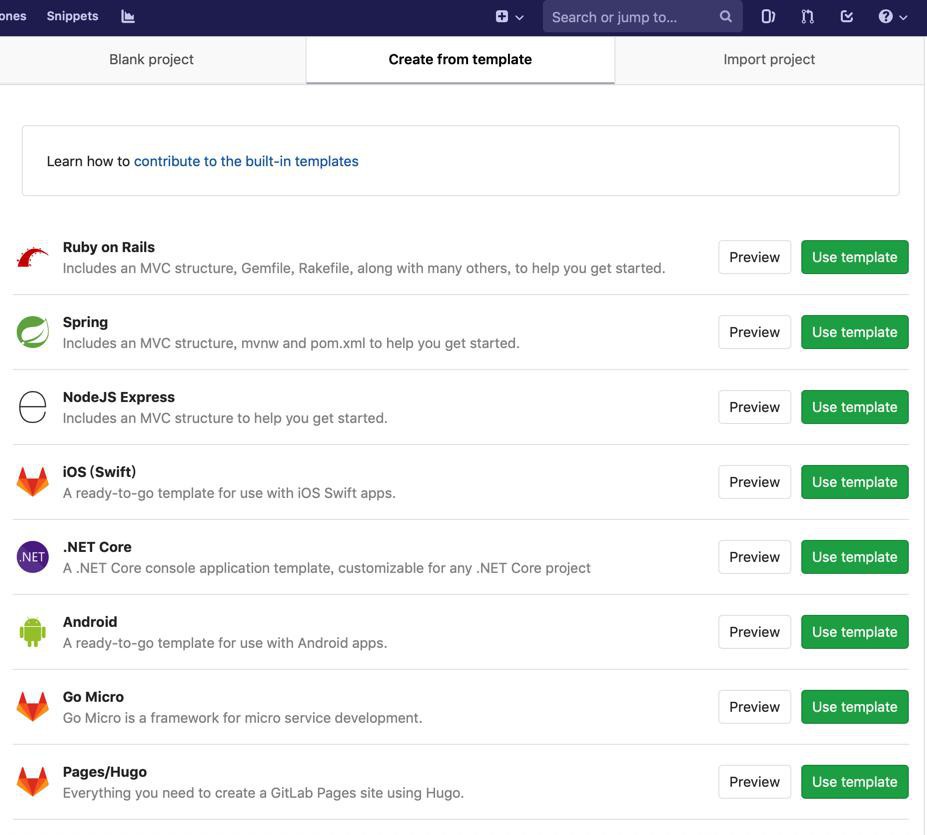
Task: Open the merge requests icon
Action: (807, 17)
